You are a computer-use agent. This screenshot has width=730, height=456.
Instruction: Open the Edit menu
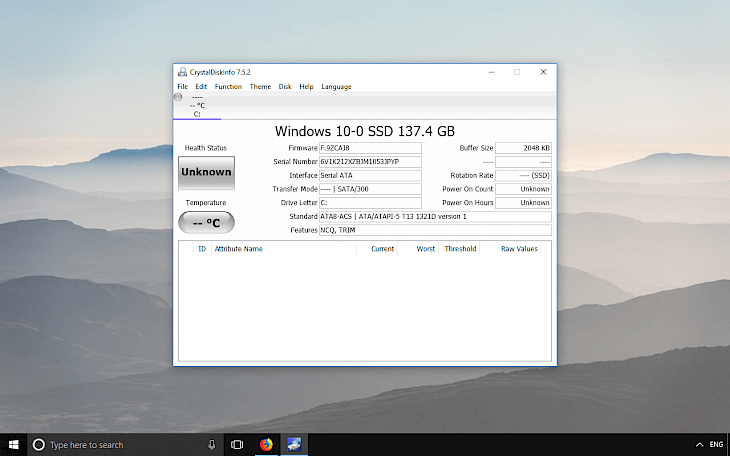(x=201, y=87)
